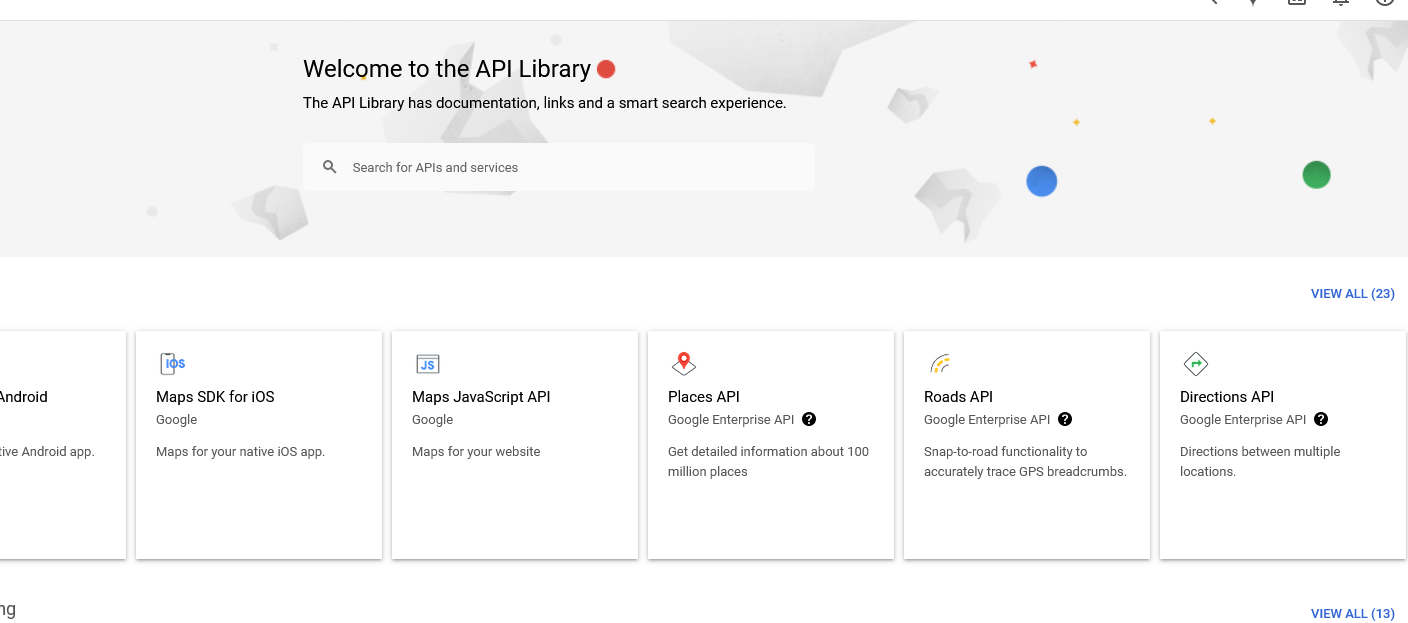The height and width of the screenshot is (623, 1408).
Task: Click the magnifier icon in the search box
Action: [329, 167]
